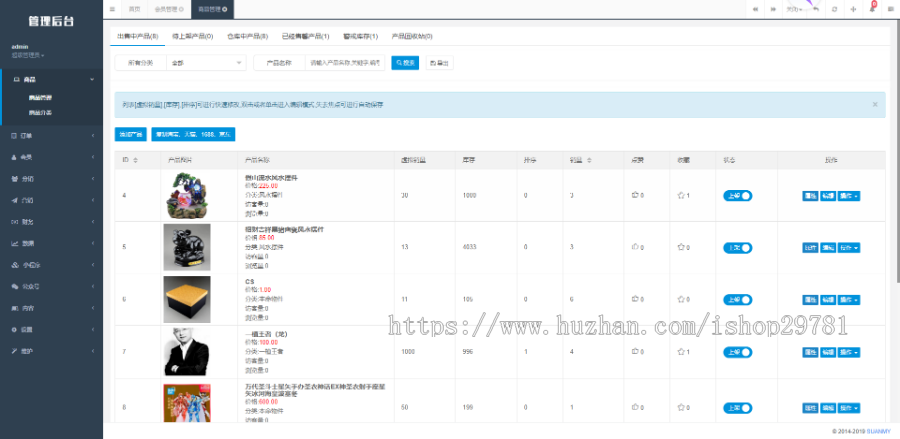Switch to the 待上架产品(0) tab
The width and height of the screenshot is (900, 439).
(x=192, y=36)
